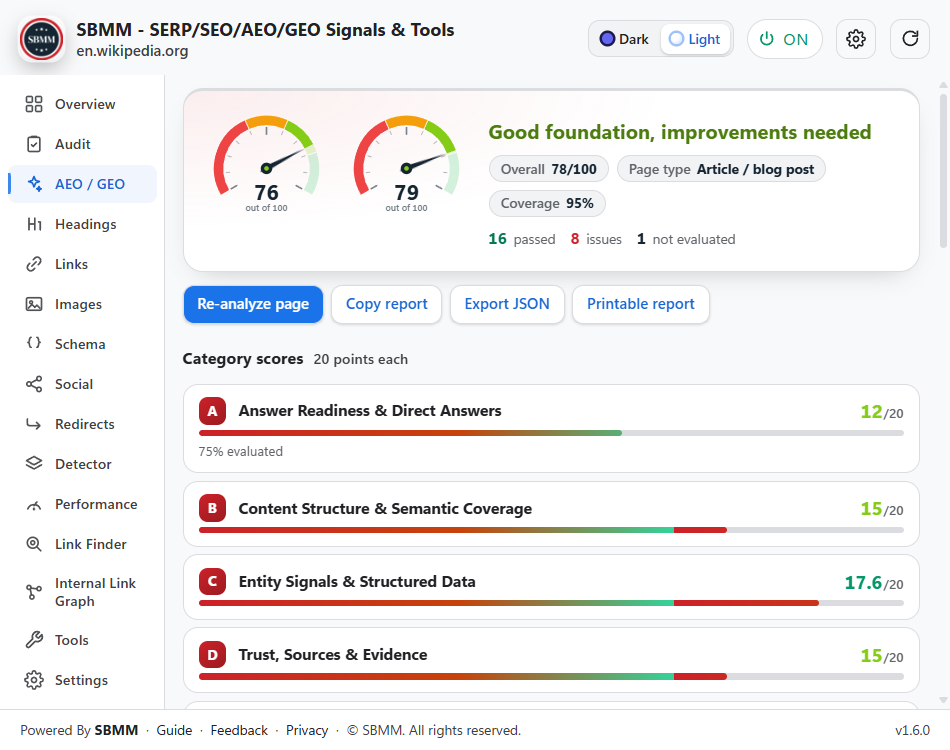Click the Performance gauge icon
950x750 pixels.
34,505
